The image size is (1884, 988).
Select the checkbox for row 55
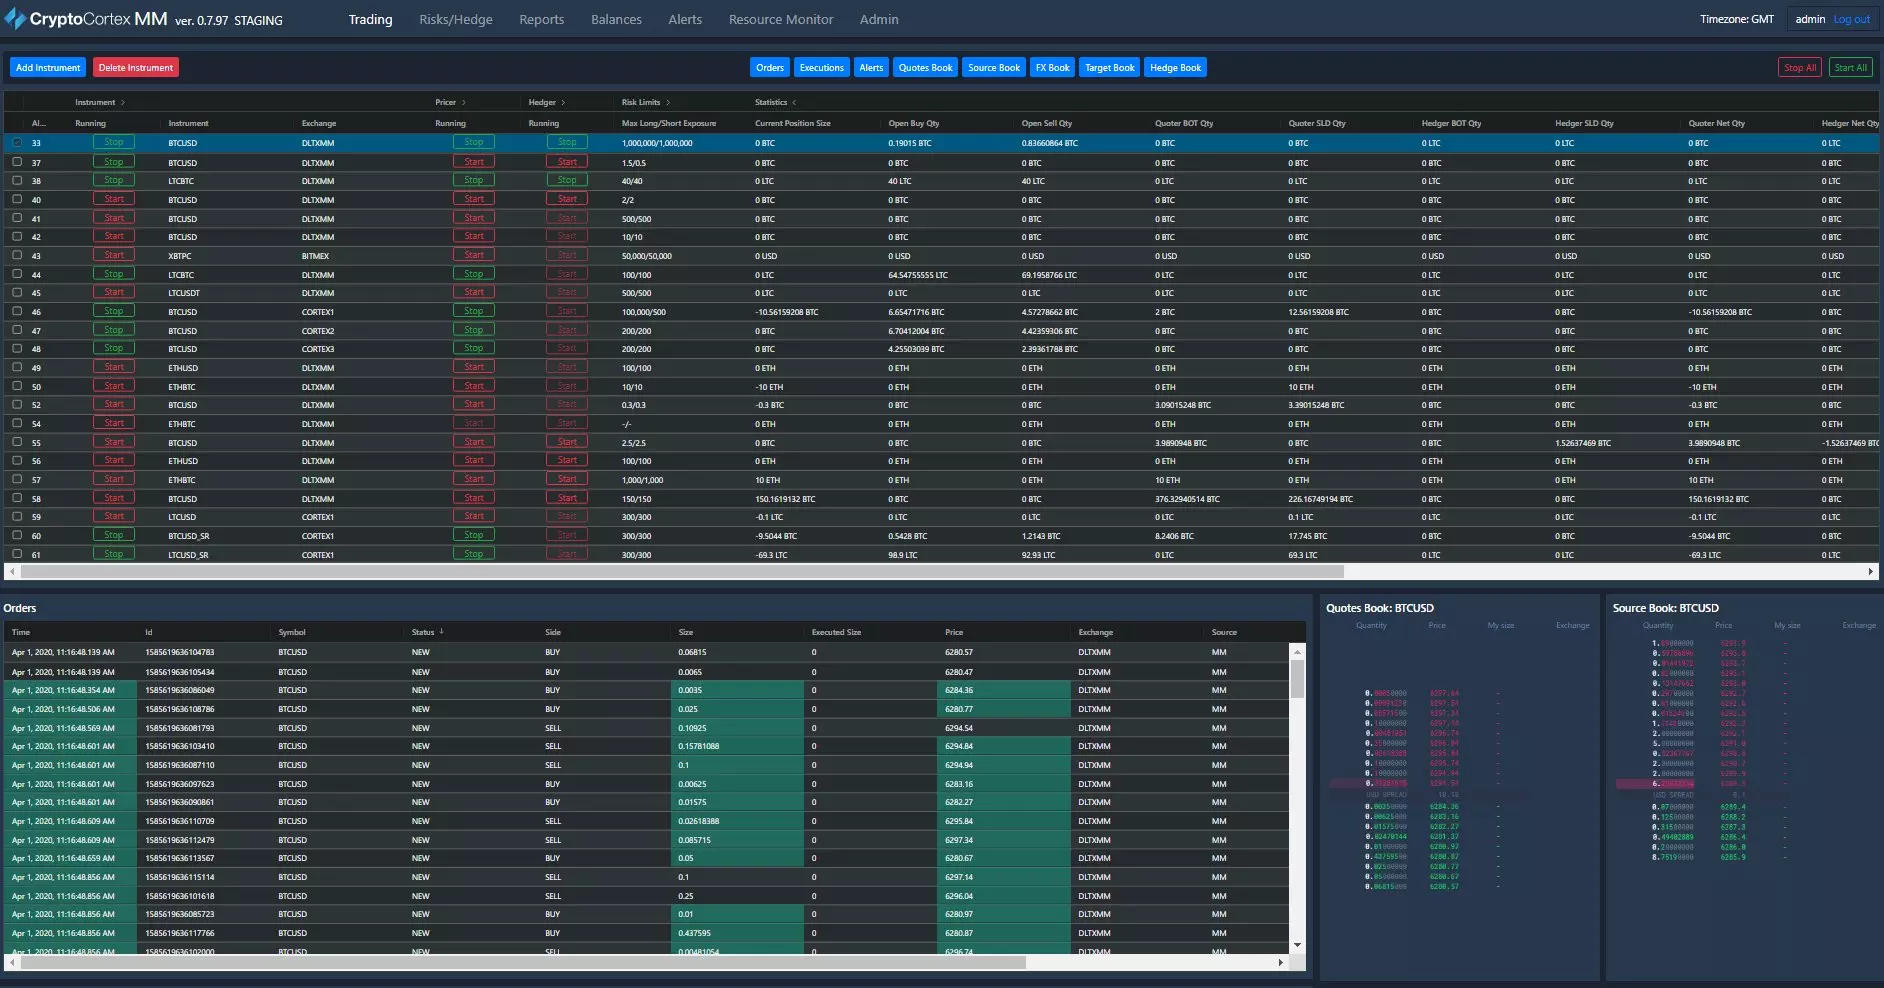(x=17, y=442)
